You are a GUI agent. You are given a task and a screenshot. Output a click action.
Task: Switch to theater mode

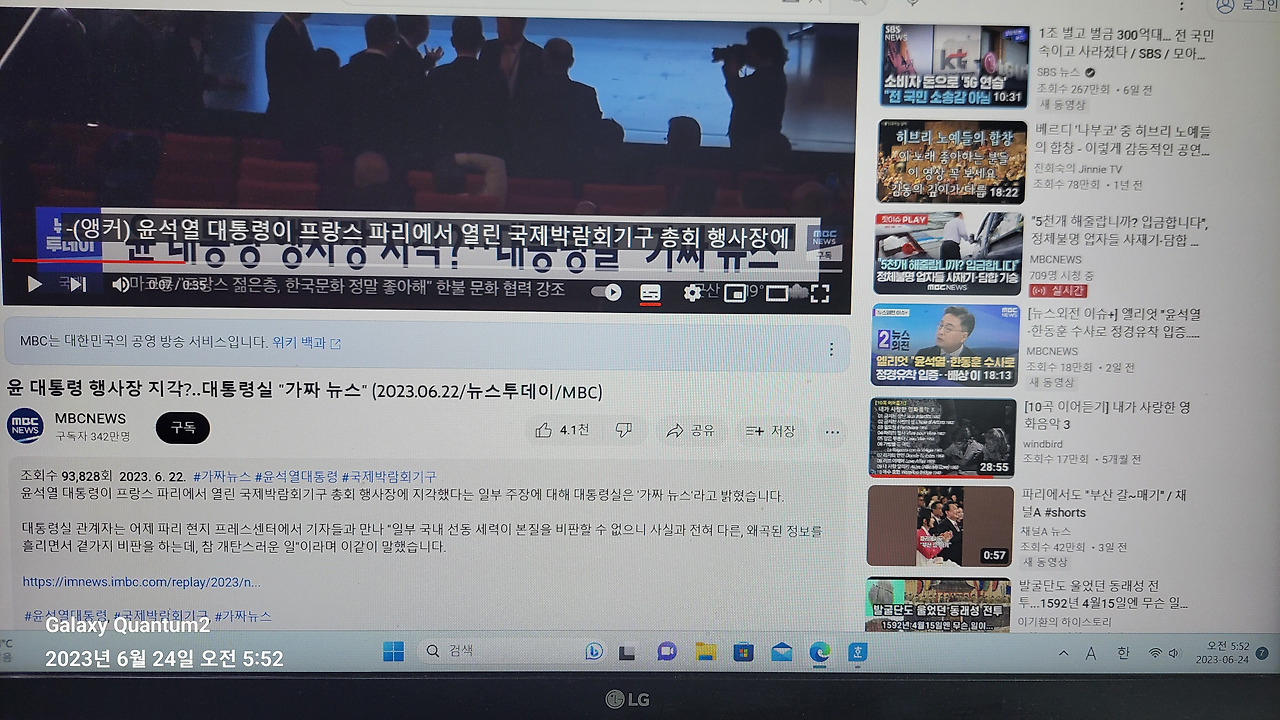(x=777, y=293)
